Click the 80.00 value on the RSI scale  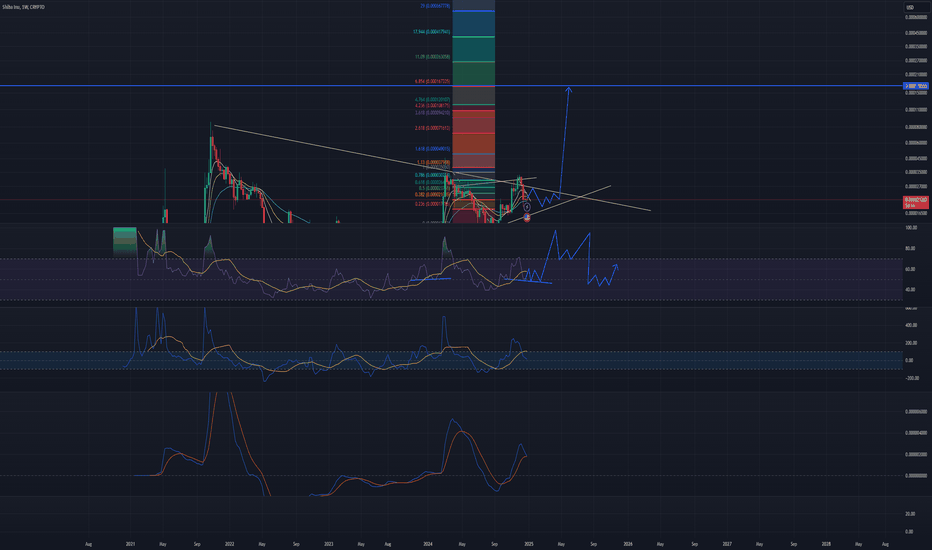(x=910, y=249)
